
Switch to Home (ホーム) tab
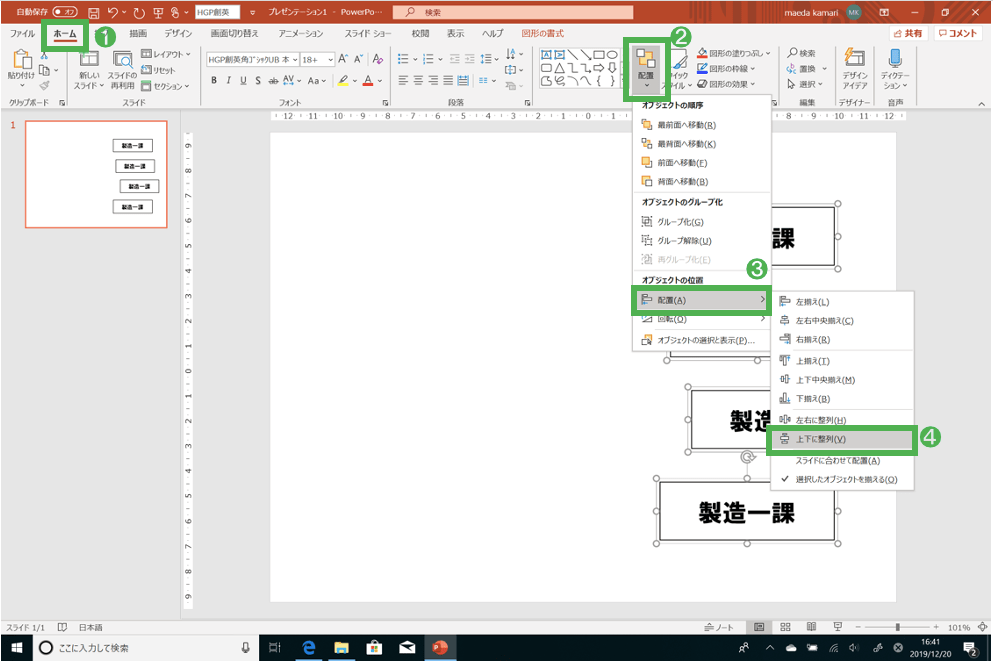tap(65, 34)
